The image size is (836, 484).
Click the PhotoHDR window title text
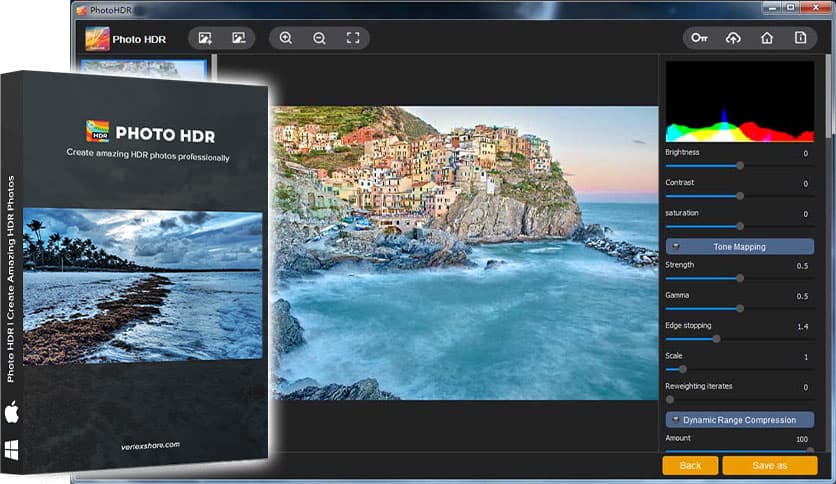[x=110, y=10]
